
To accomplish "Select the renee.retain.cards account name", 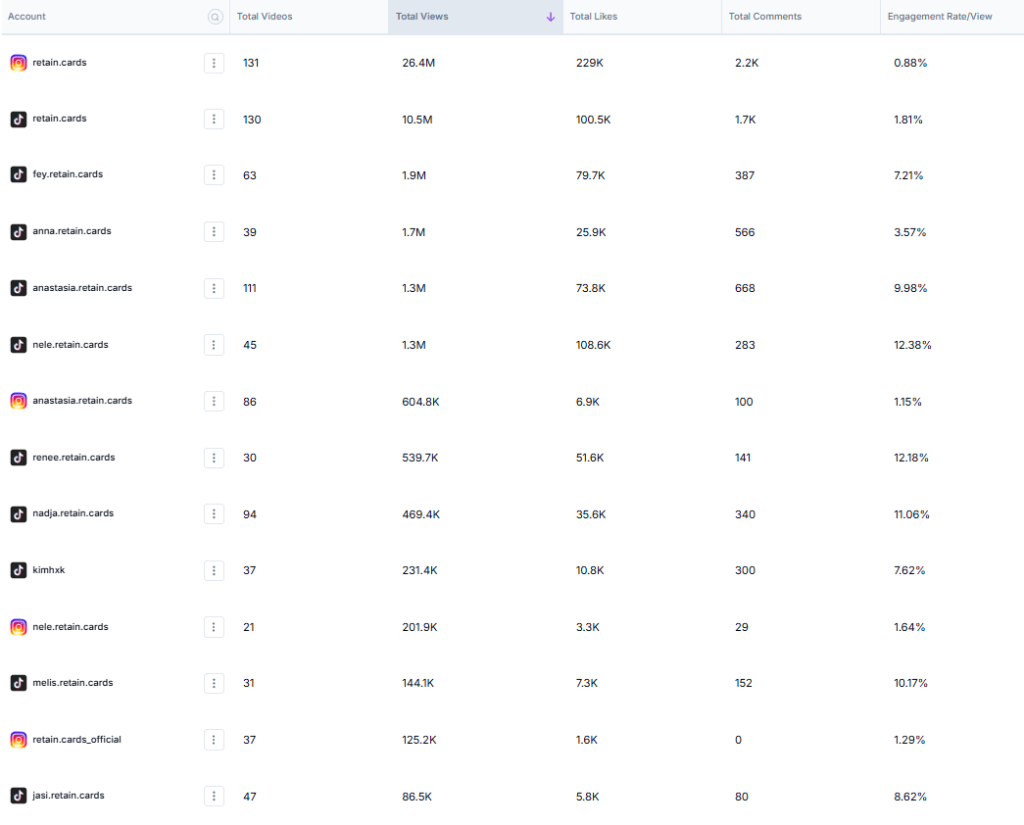I will (x=74, y=457).
